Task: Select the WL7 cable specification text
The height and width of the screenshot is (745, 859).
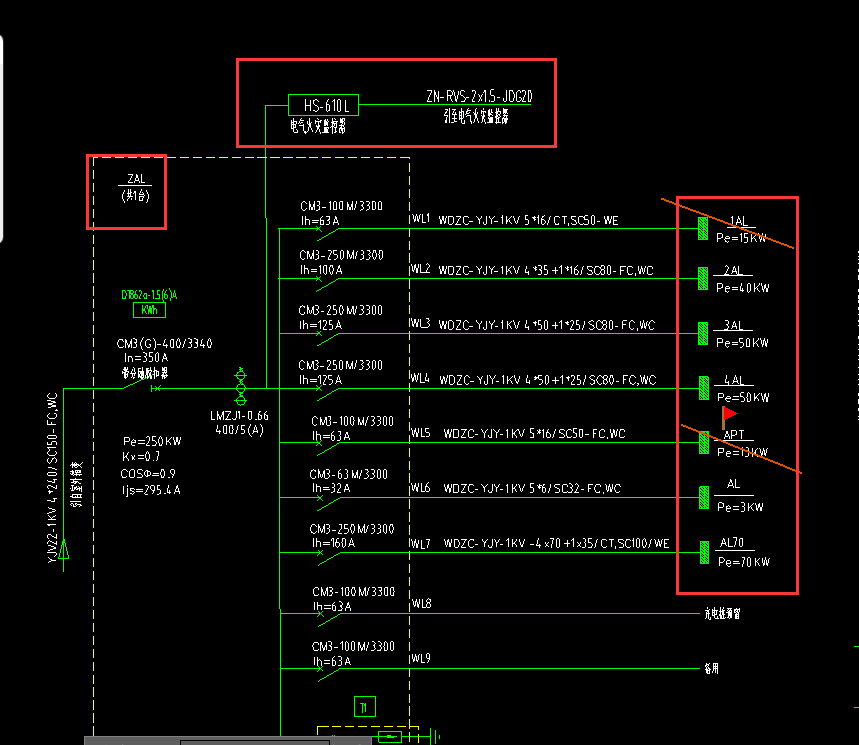Action: [x=556, y=543]
